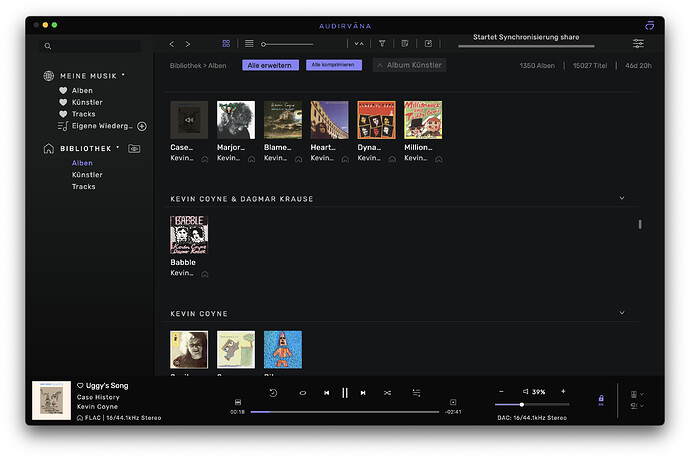Image resolution: width=690 pixels, height=459 pixels.
Task: Click the home icon below Babble album
Action: 205,274
